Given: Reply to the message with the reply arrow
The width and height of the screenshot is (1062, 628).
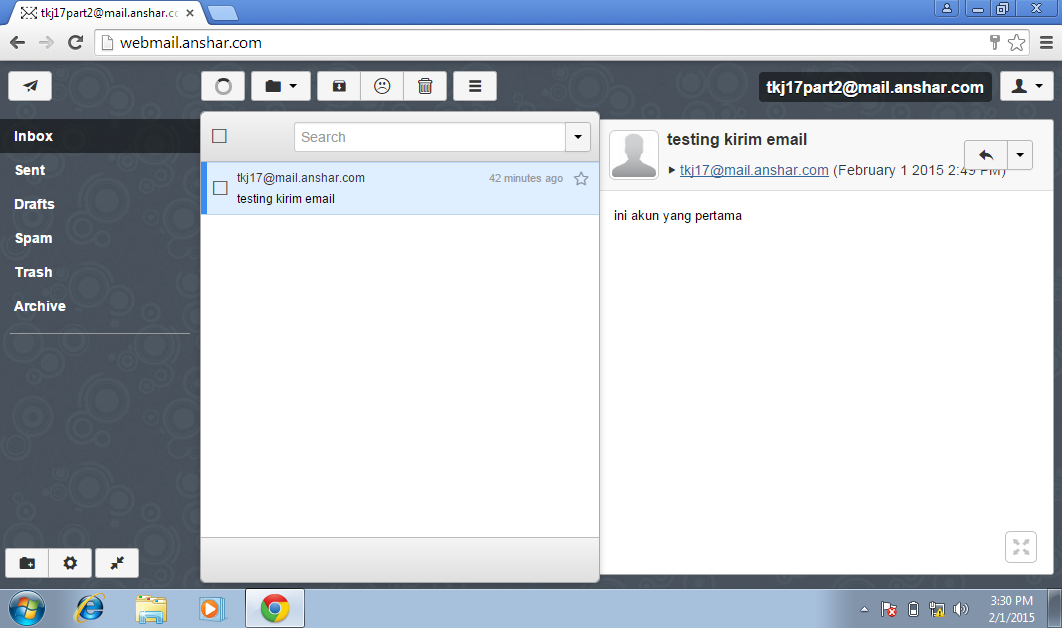Looking at the screenshot, I should (x=985, y=155).
